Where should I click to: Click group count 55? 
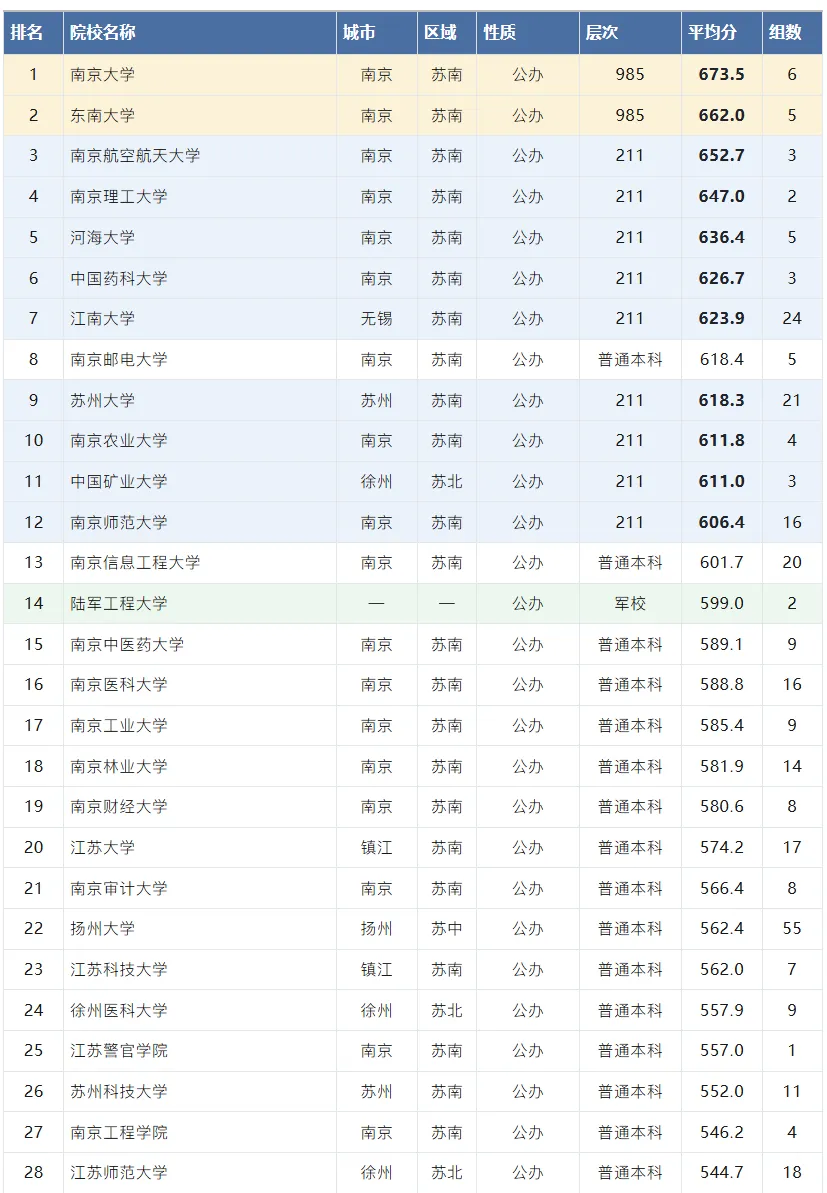point(792,929)
